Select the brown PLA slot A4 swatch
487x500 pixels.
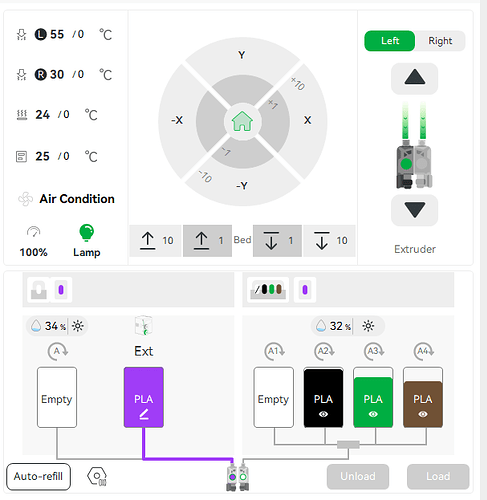[423, 397]
